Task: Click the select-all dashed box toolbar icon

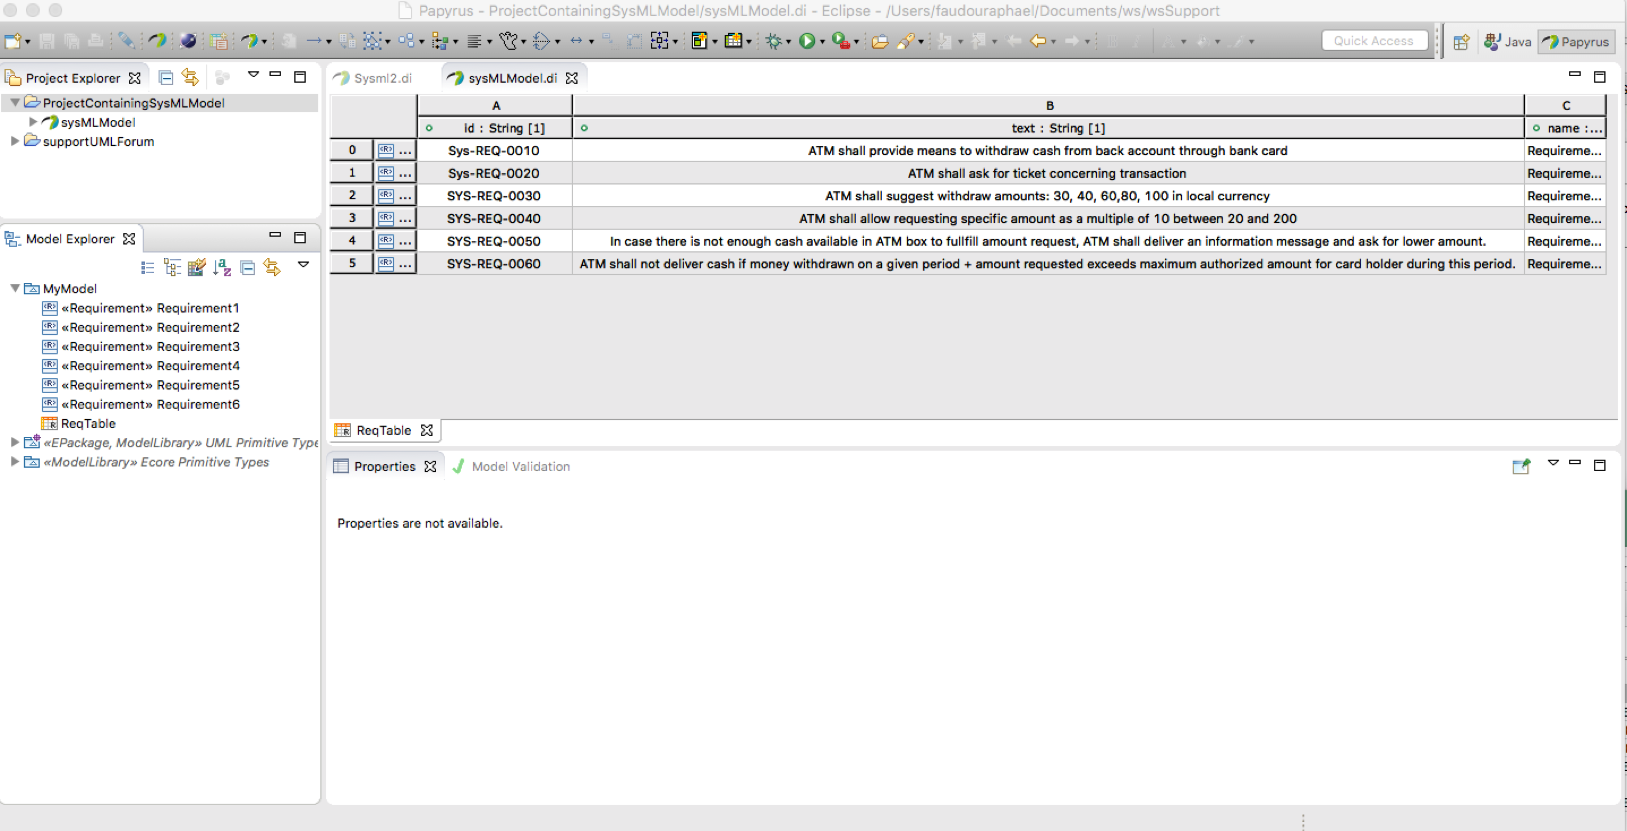Action: tap(372, 41)
